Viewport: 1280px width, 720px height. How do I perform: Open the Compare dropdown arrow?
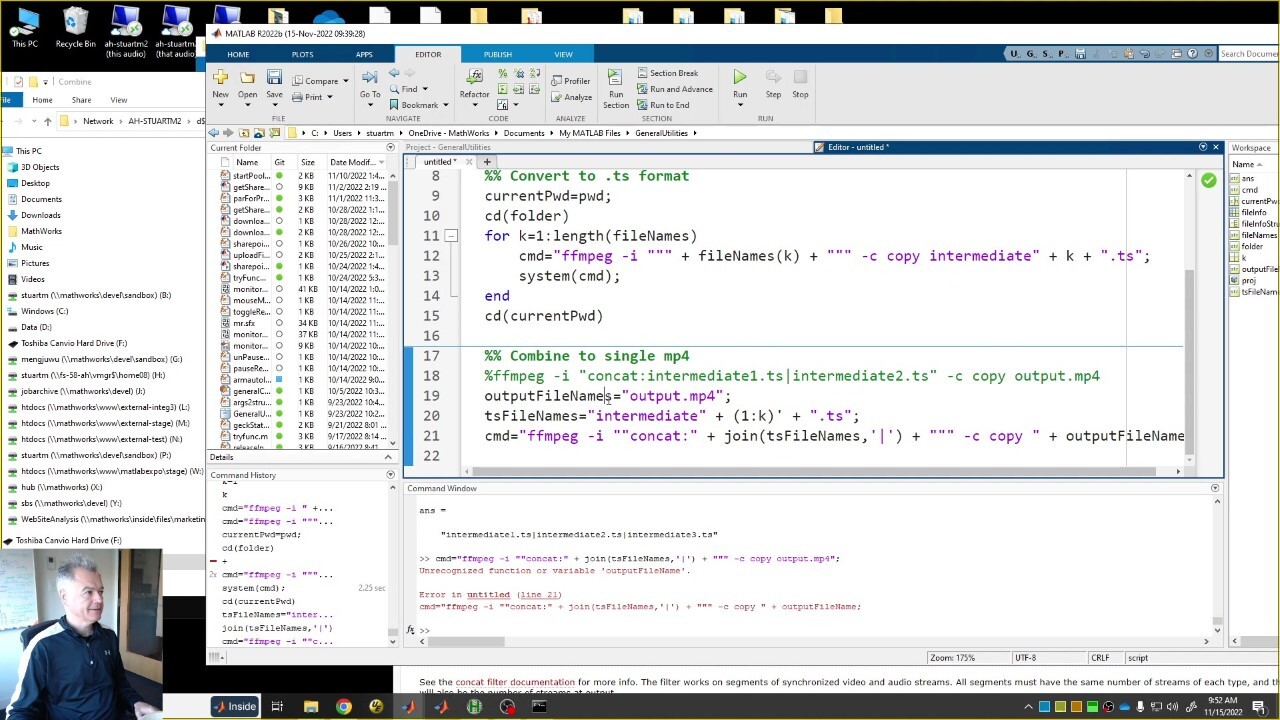point(346,81)
